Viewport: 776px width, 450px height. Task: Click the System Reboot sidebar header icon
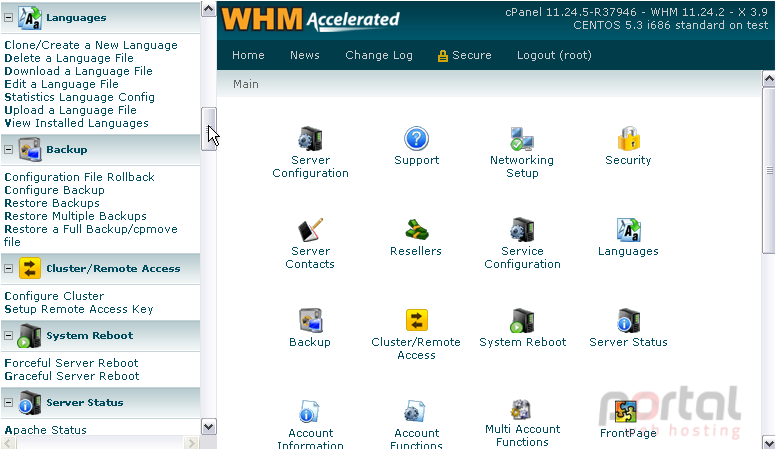(30, 336)
